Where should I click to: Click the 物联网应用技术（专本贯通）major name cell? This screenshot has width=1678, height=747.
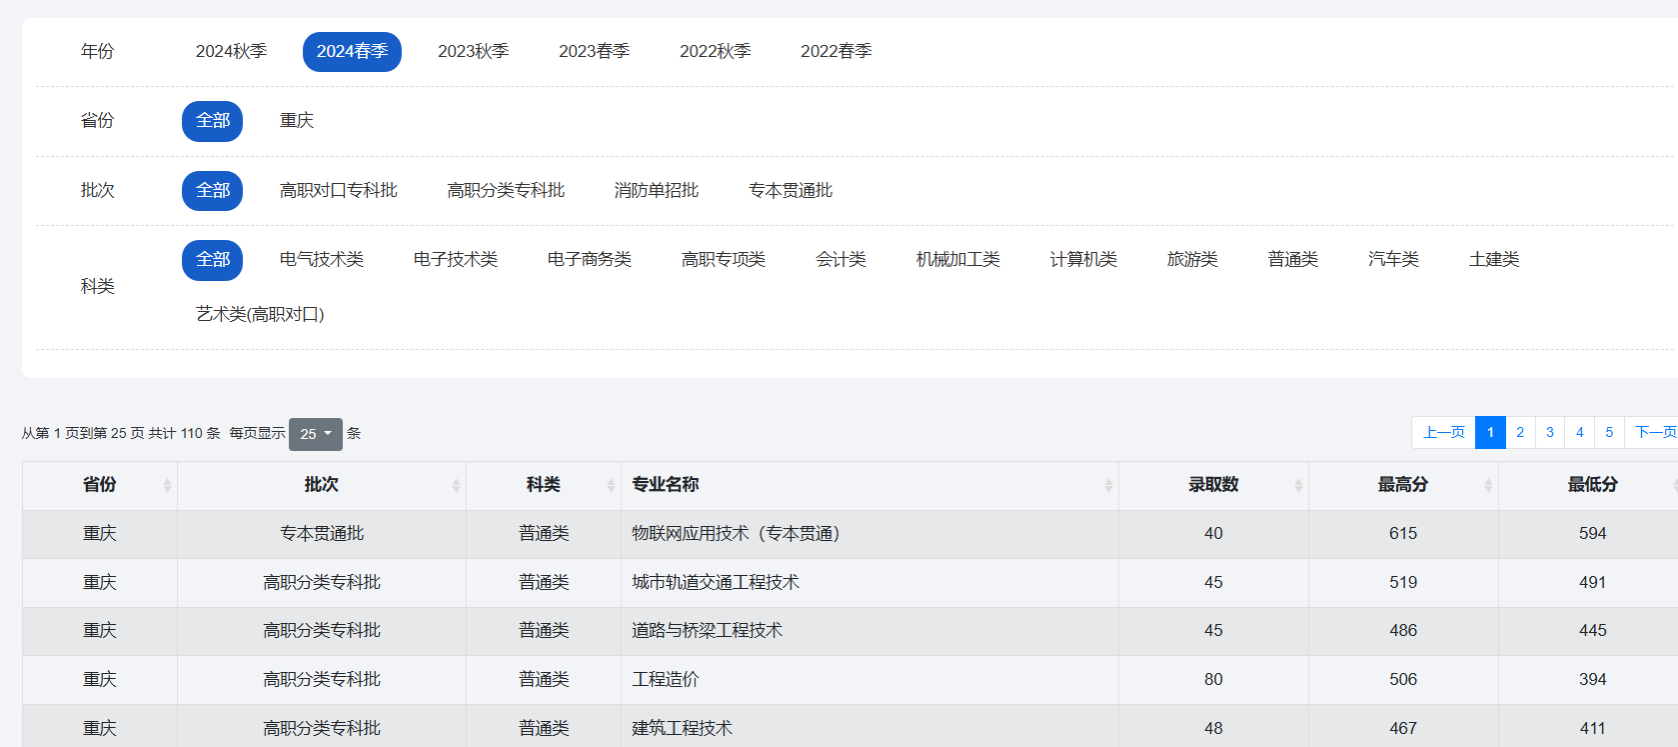870,534
